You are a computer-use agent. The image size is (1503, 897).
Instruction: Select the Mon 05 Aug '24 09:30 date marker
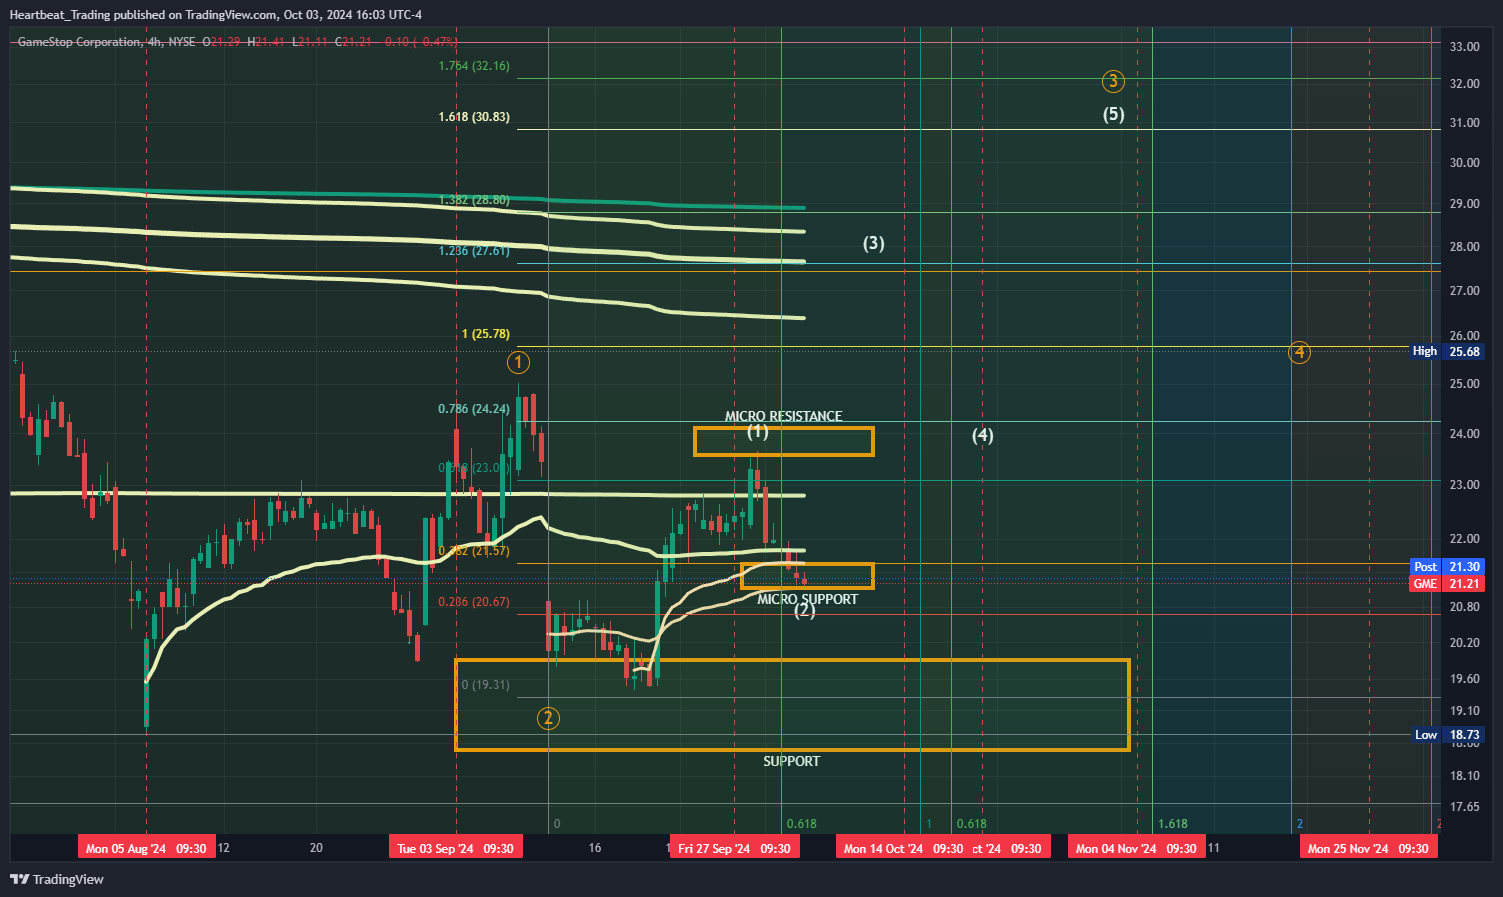pos(146,848)
